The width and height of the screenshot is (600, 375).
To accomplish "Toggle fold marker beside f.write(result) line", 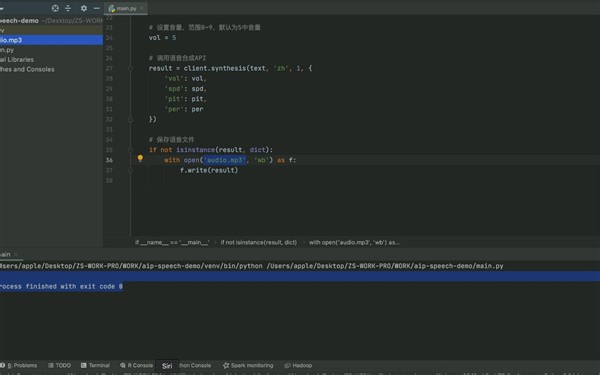I will pos(130,170).
